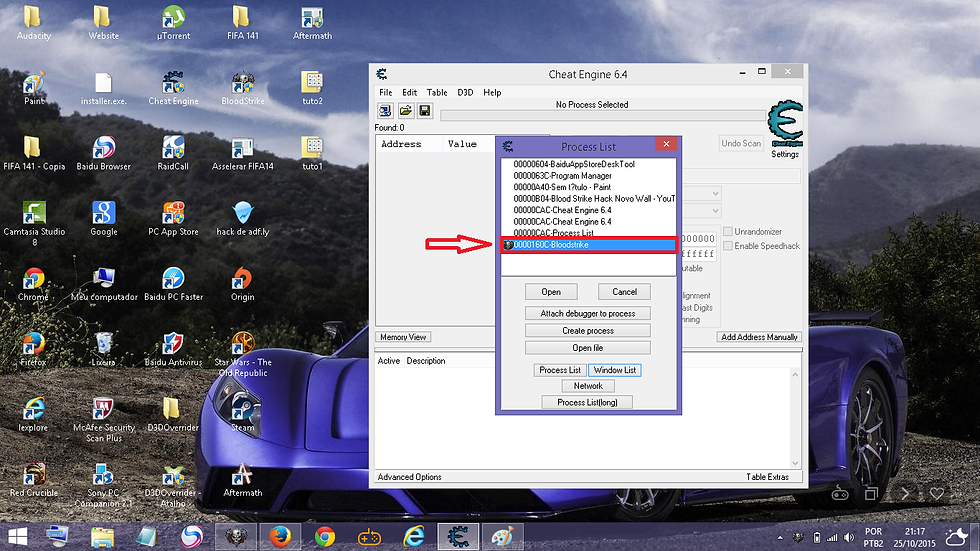Switch to Process List view button
Viewport: 980px width, 551px height.
point(560,370)
